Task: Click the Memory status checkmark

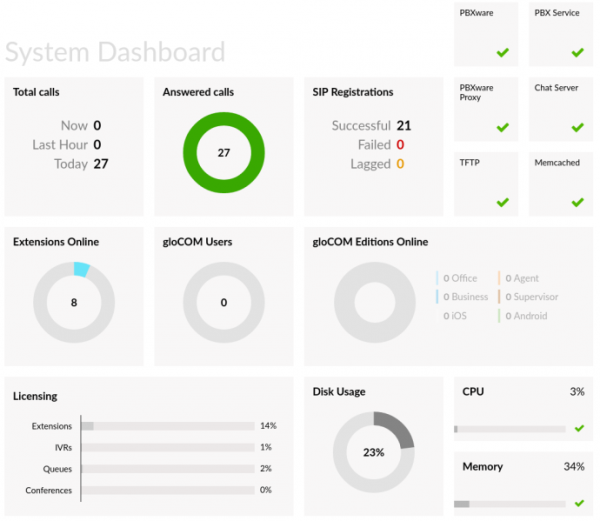Action: click(578, 503)
